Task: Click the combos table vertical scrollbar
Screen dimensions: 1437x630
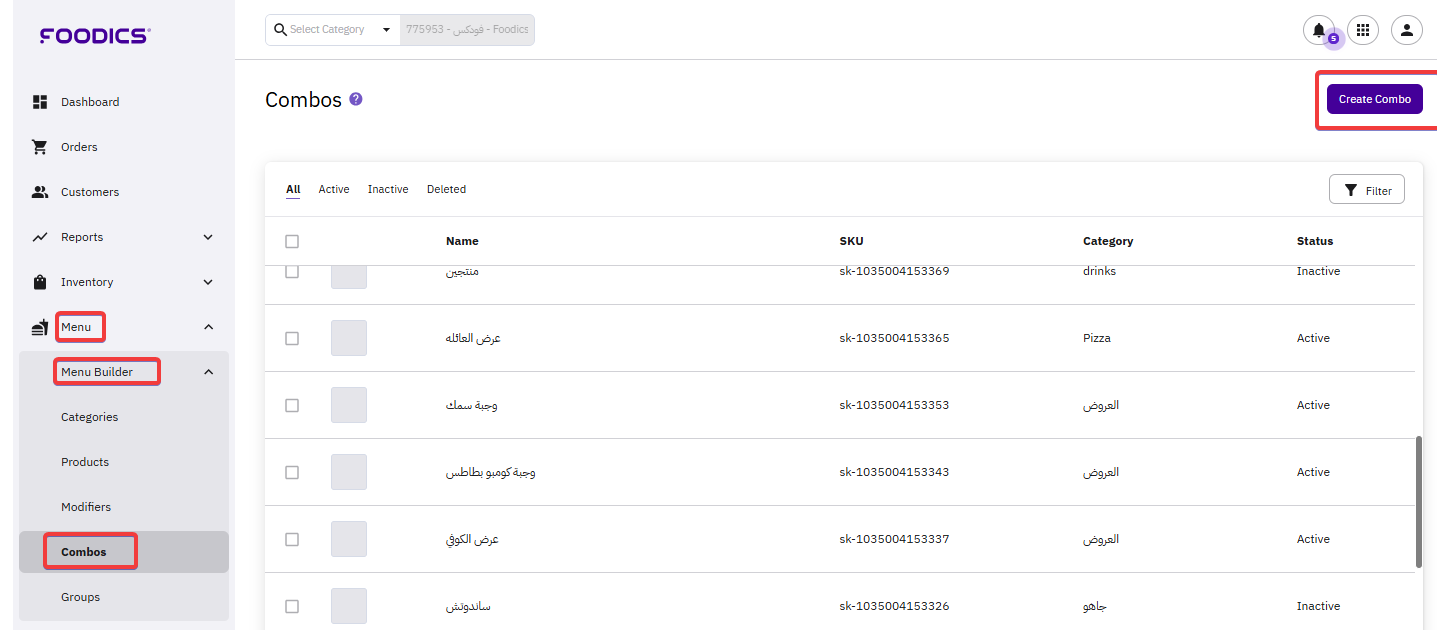Action: click(1419, 501)
